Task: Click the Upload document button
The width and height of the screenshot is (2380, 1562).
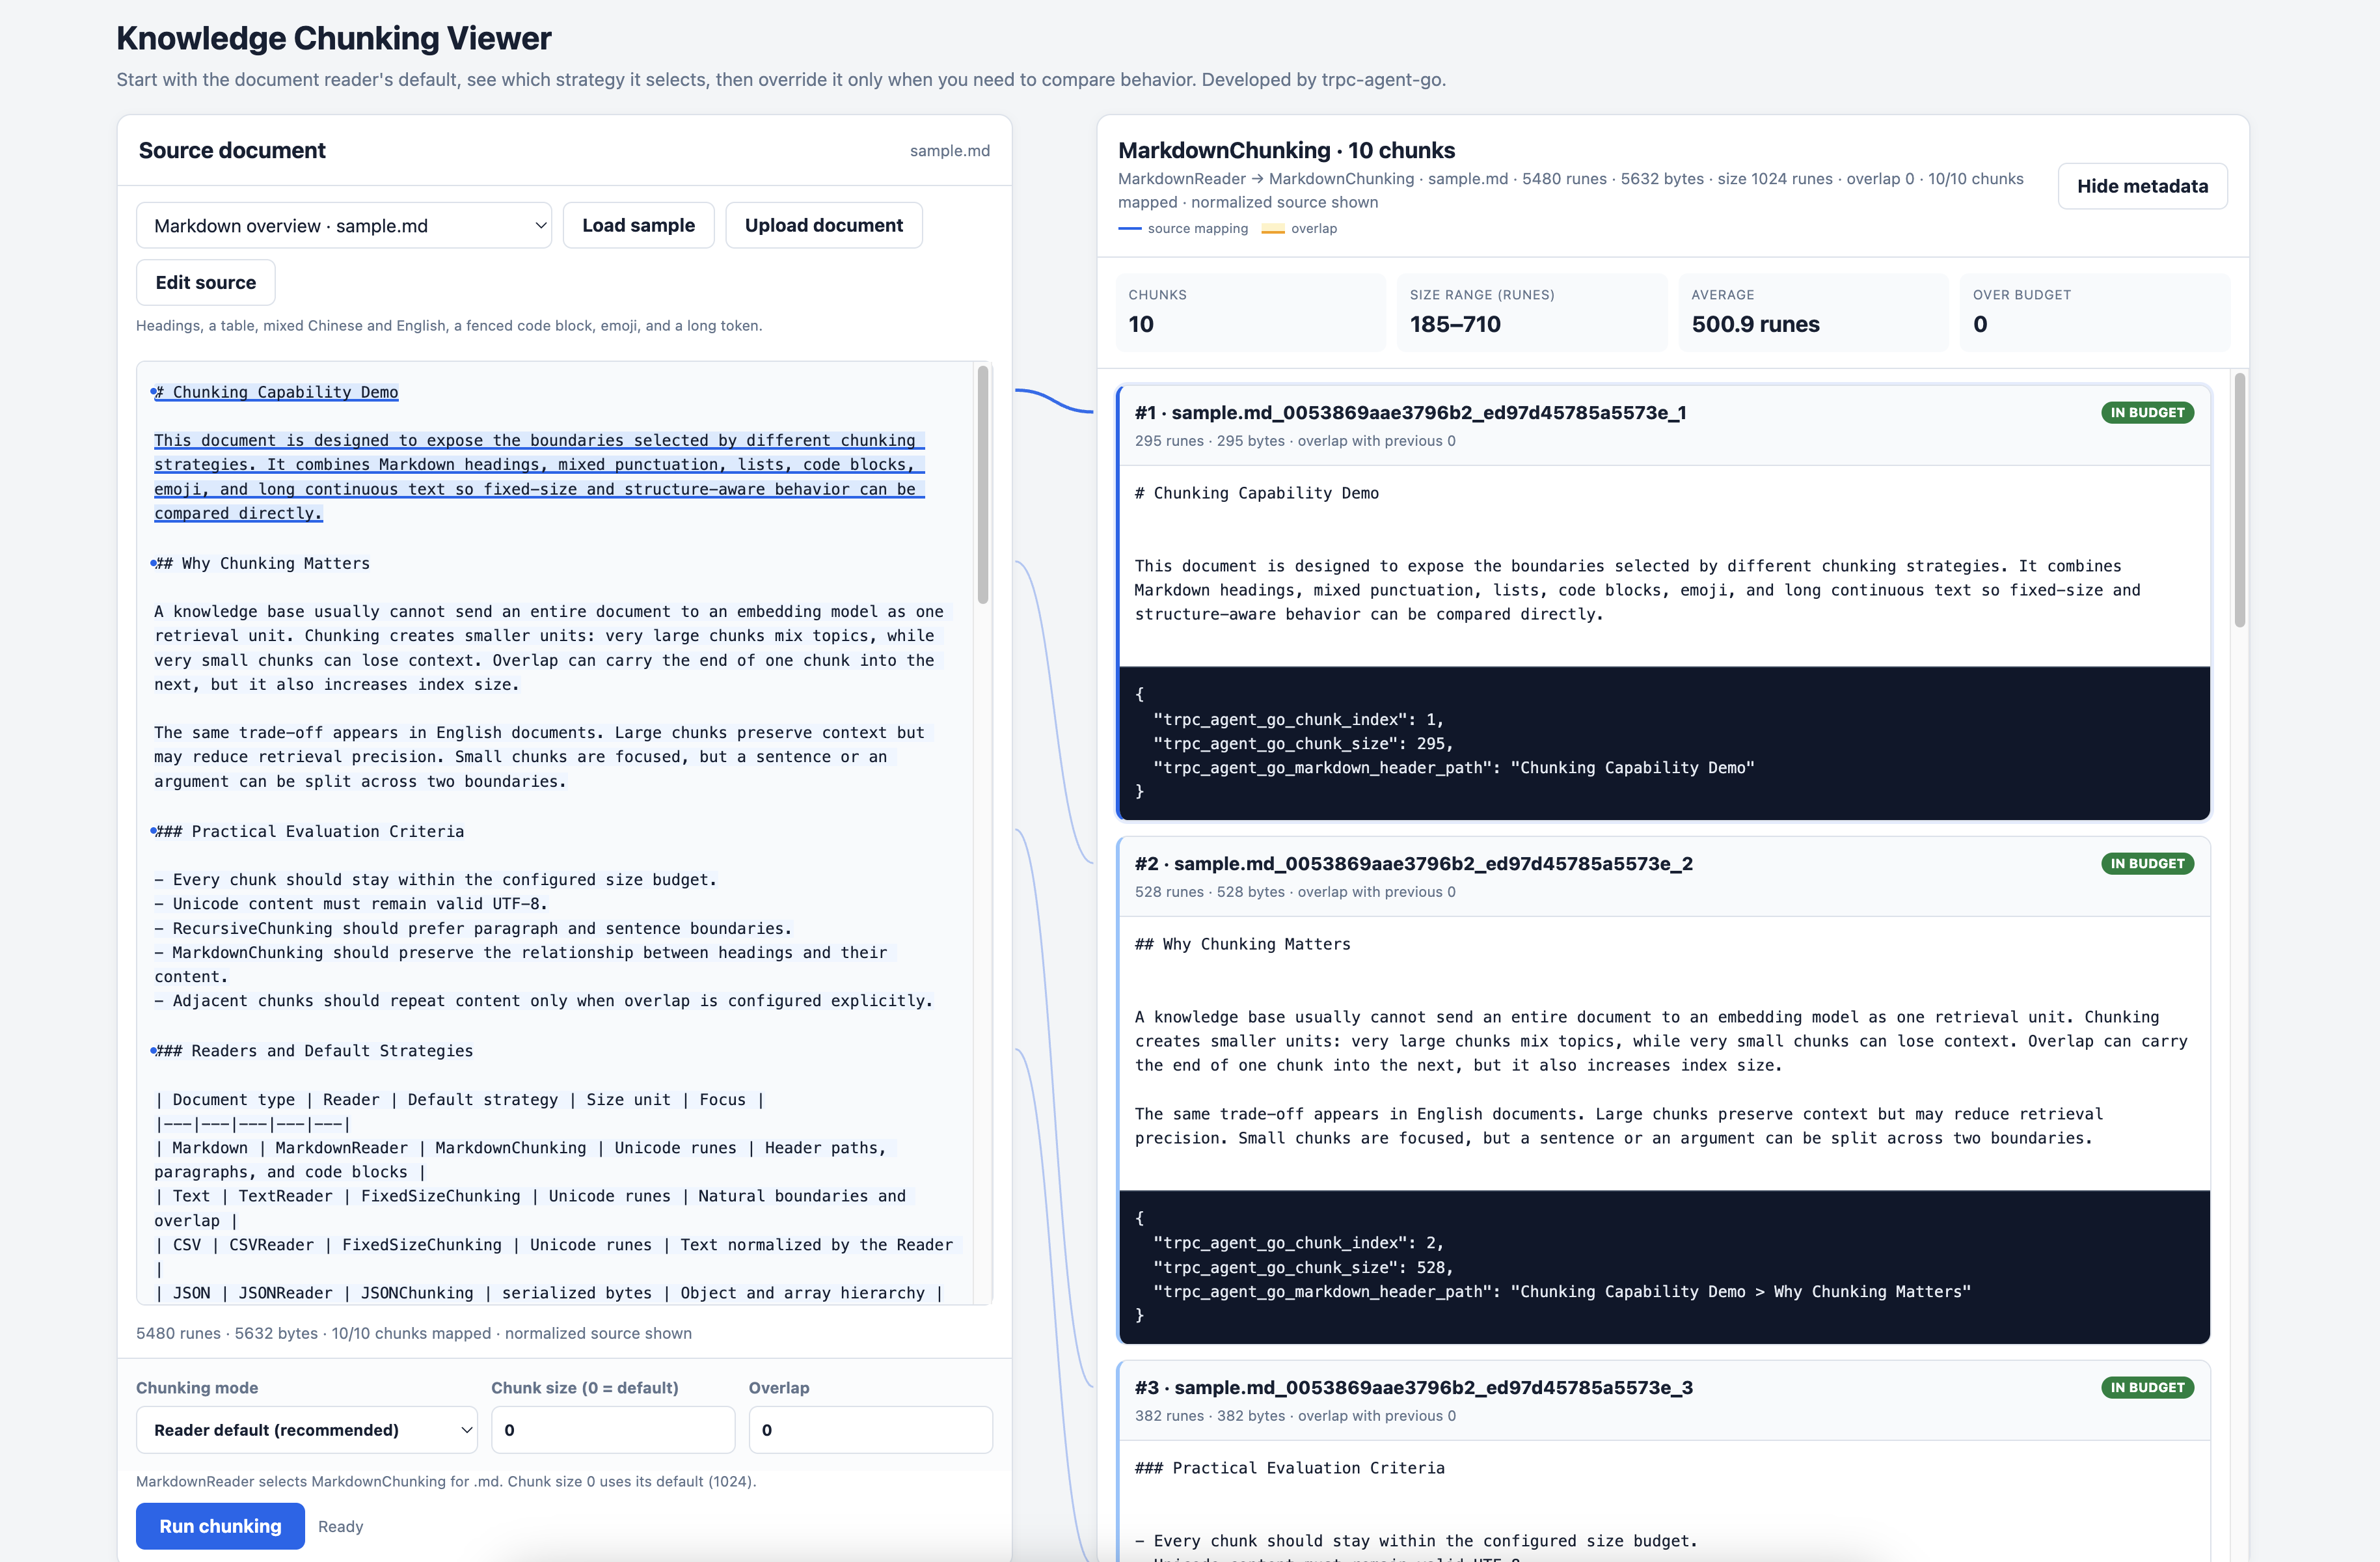Action: coord(823,225)
